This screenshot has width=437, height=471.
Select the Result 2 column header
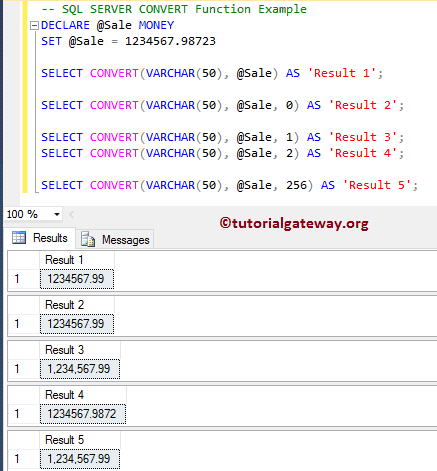pyautogui.click(x=77, y=305)
